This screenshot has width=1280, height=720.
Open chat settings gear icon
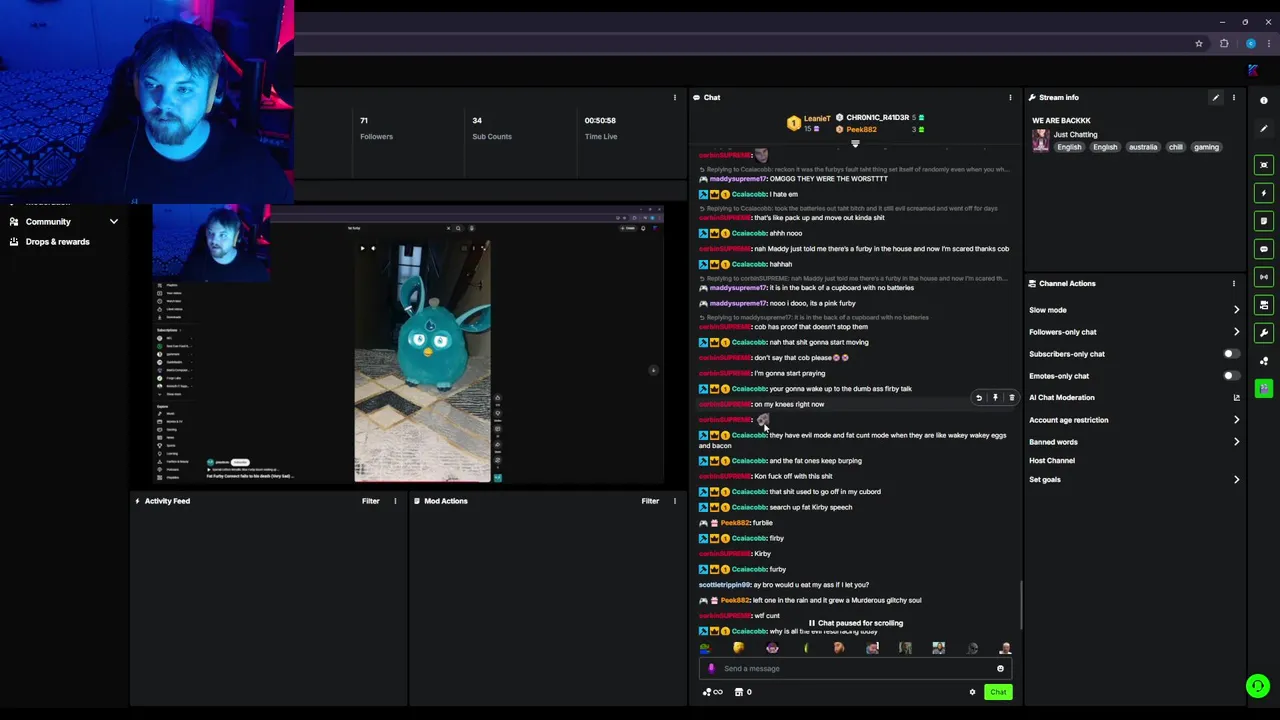[972, 692]
